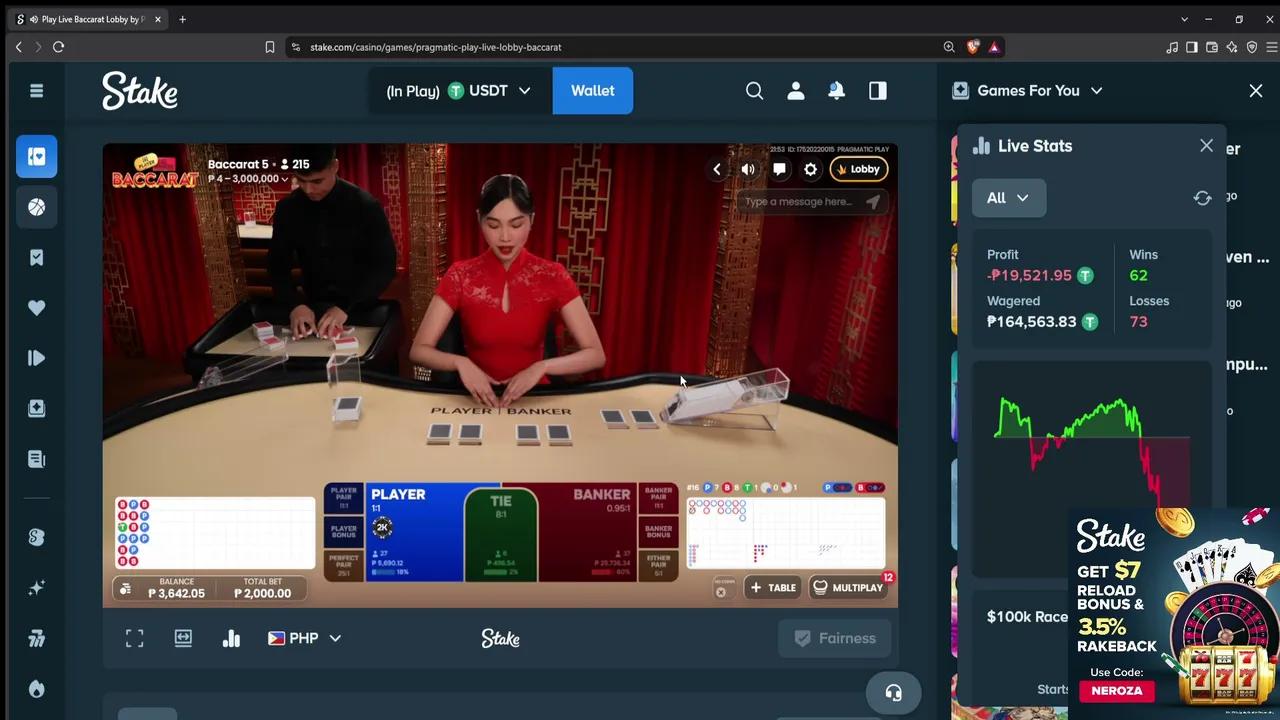Close the Games For You panel
The width and height of the screenshot is (1280, 720).
1256,91
